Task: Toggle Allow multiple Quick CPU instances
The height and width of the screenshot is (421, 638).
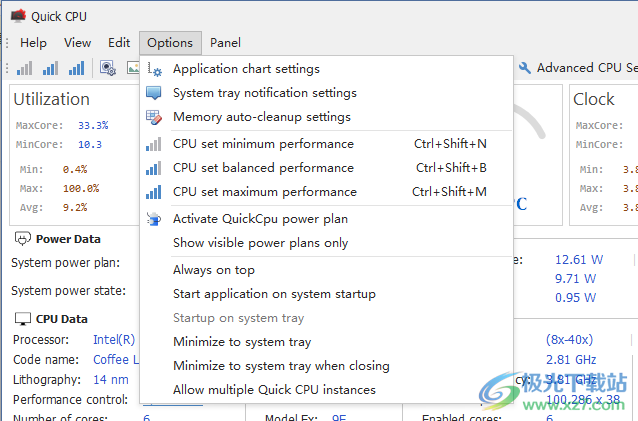Action: click(326, 390)
